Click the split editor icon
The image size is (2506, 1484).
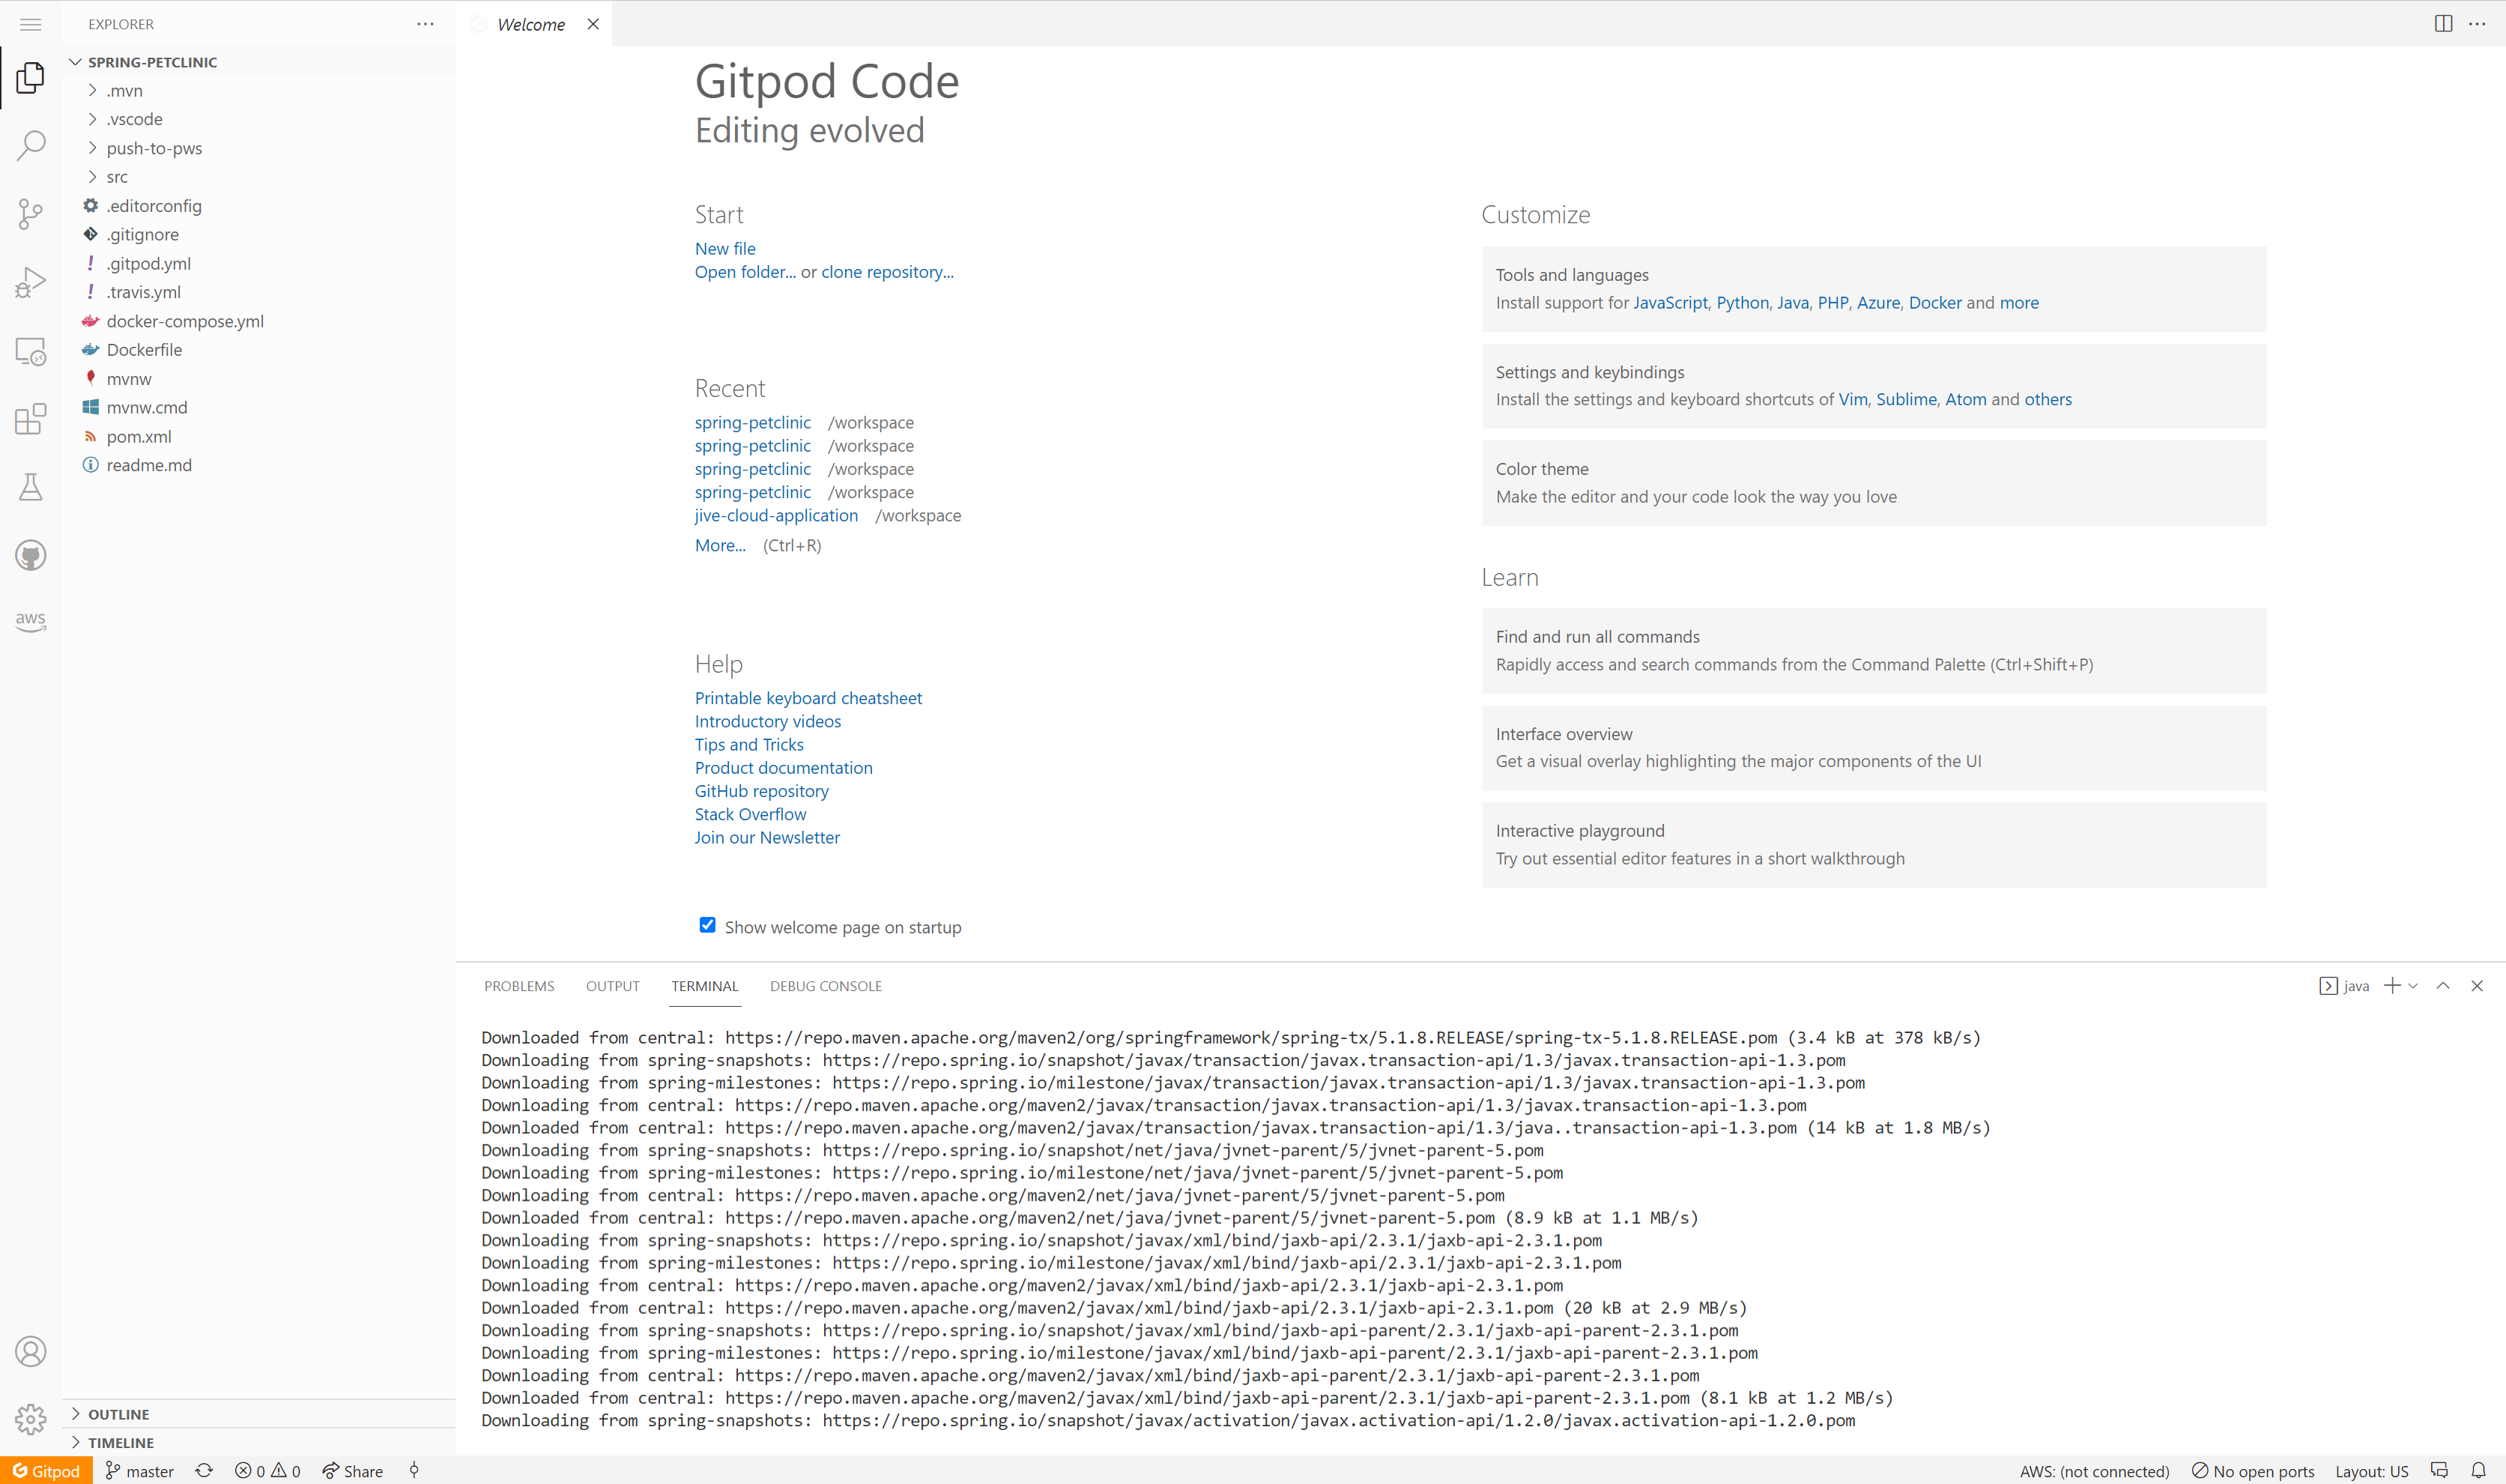2442,24
